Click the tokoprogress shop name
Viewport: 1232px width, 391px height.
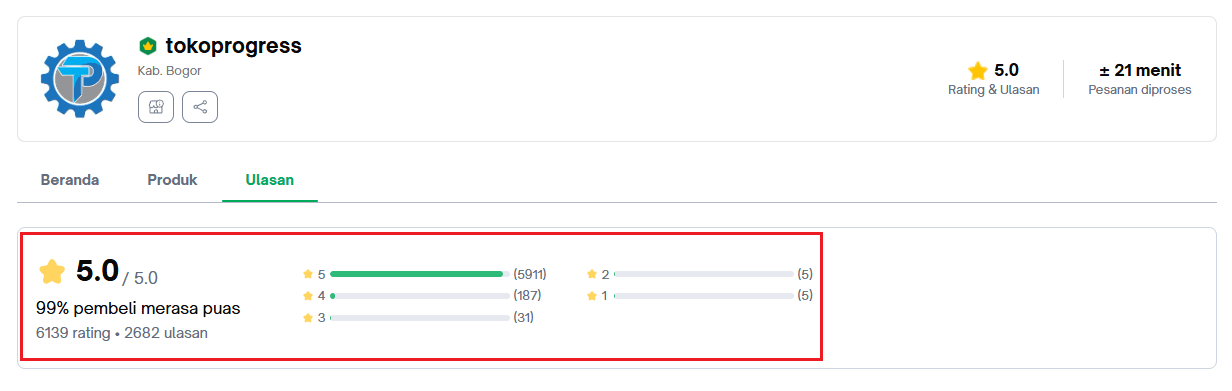tap(234, 46)
